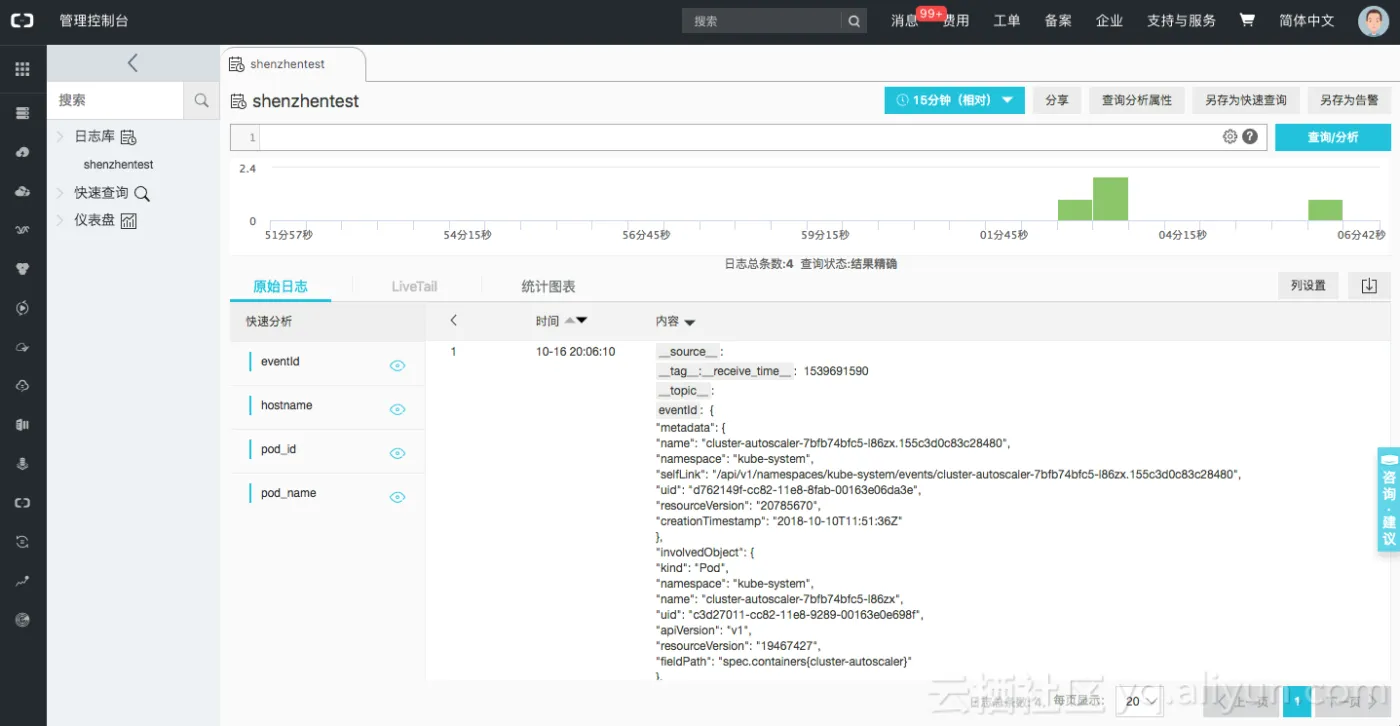Click the 另存为告警 button
The width and height of the screenshot is (1400, 726).
[1349, 100]
